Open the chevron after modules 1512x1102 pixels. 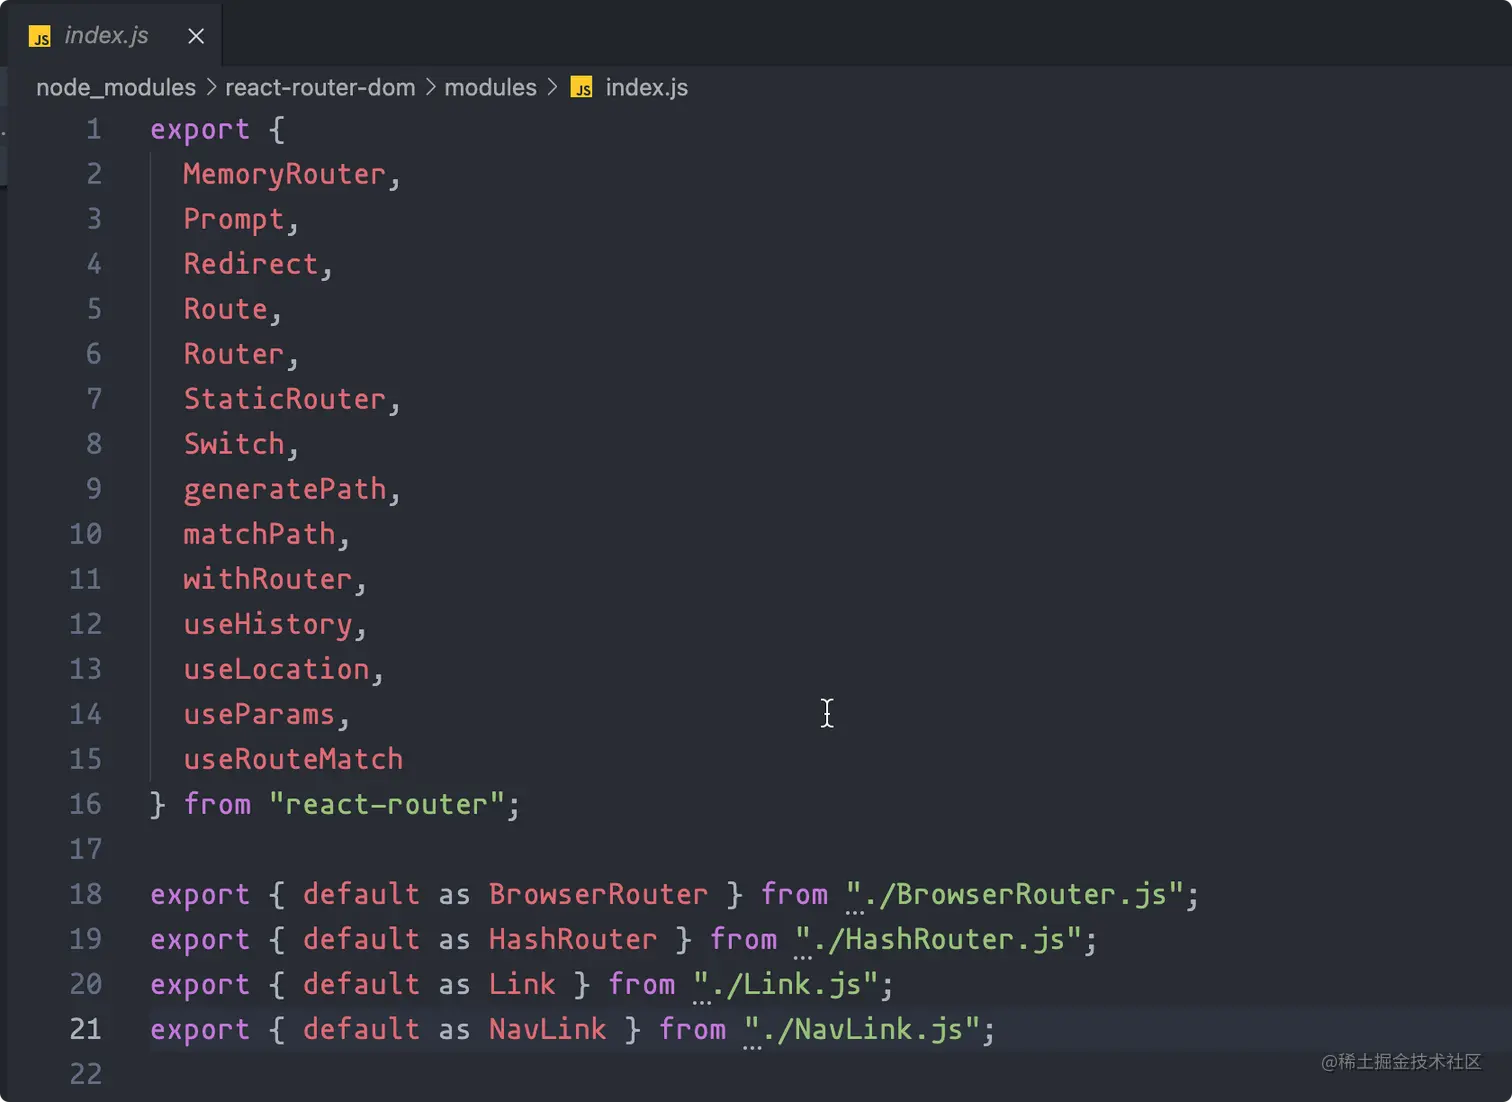click(552, 87)
